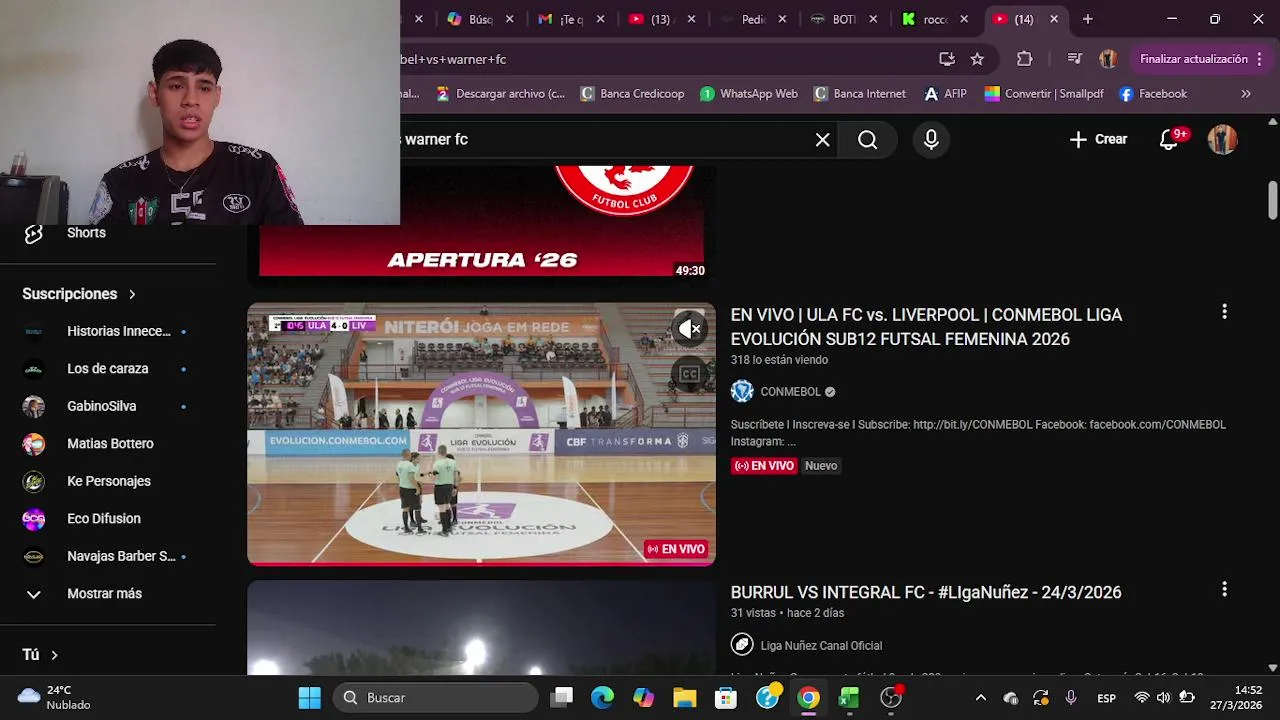Open Excel from the taskbar
1280x720 pixels.
tap(848, 698)
